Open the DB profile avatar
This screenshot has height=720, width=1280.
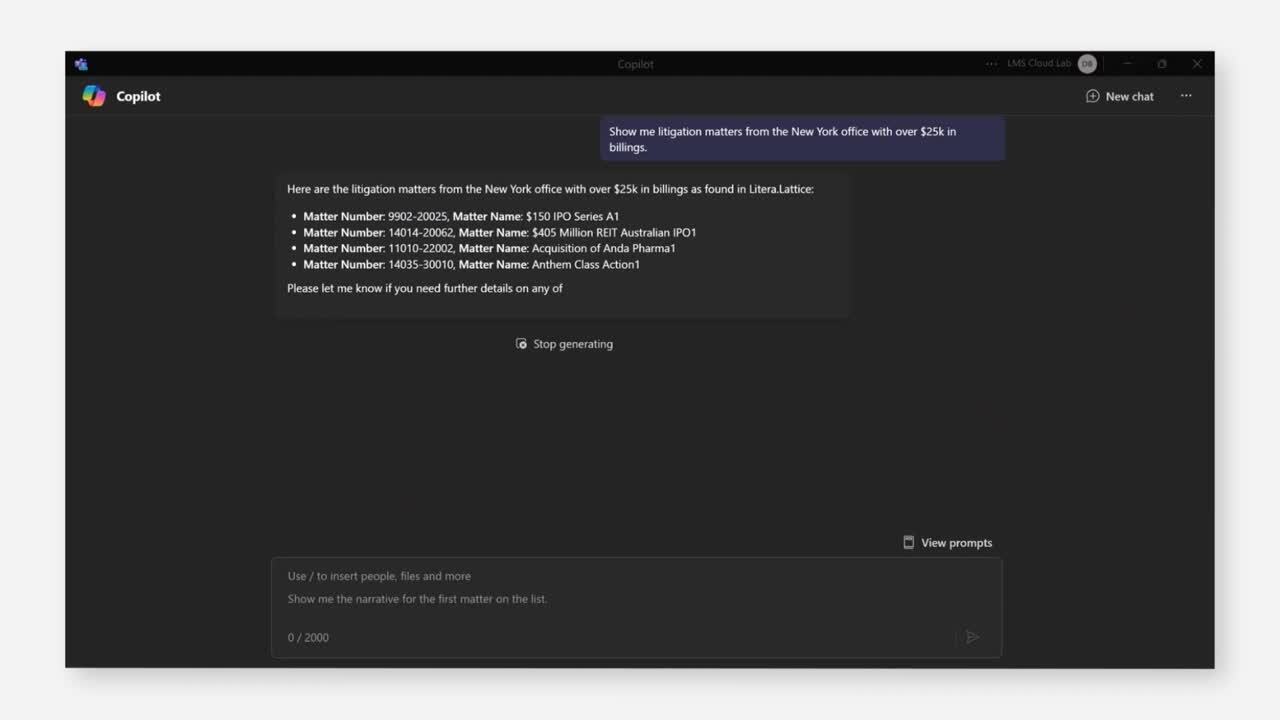(1087, 64)
